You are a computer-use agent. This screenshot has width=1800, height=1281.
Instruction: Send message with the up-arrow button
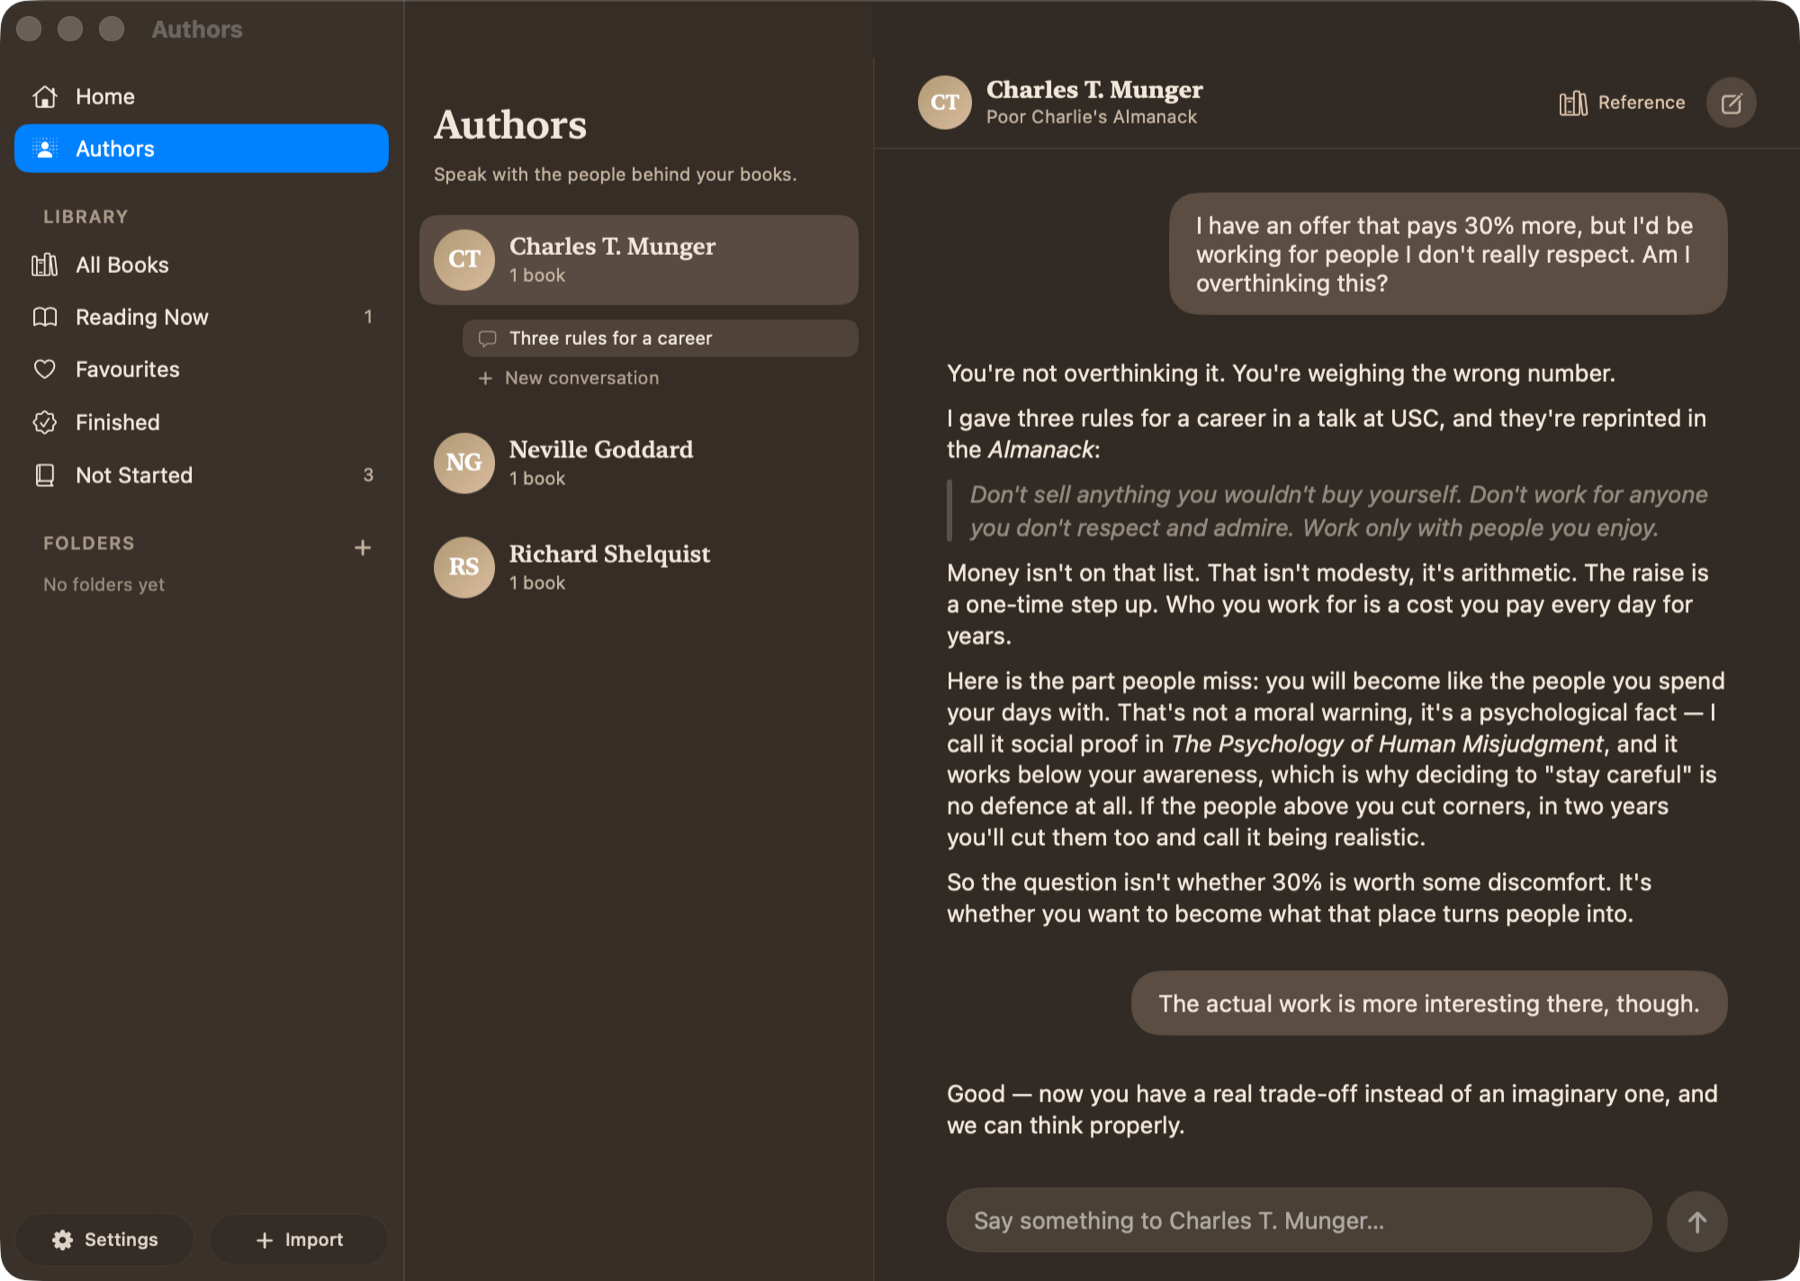(x=1697, y=1221)
